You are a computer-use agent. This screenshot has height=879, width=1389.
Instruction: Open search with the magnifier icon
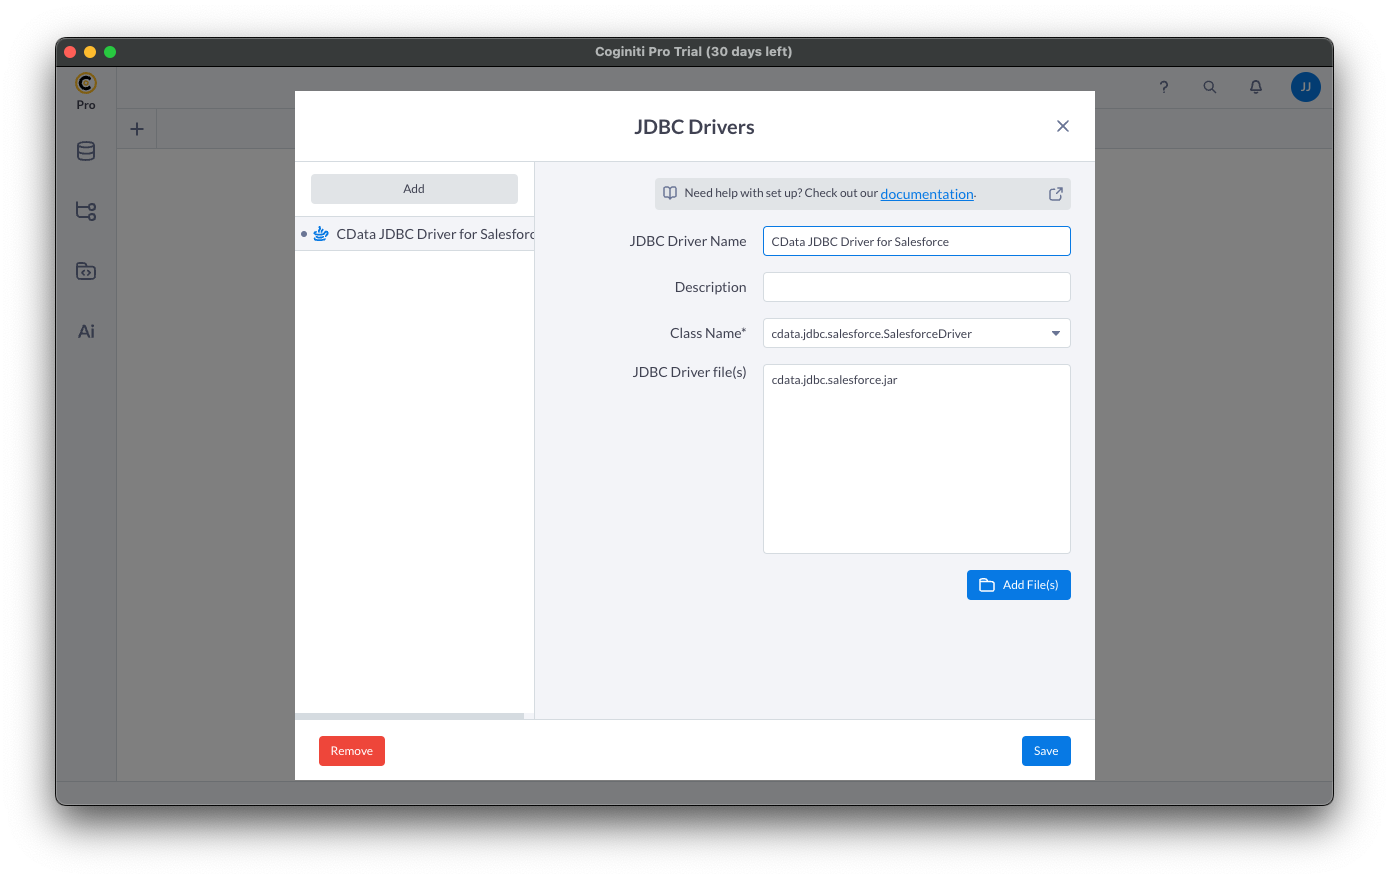tap(1209, 87)
